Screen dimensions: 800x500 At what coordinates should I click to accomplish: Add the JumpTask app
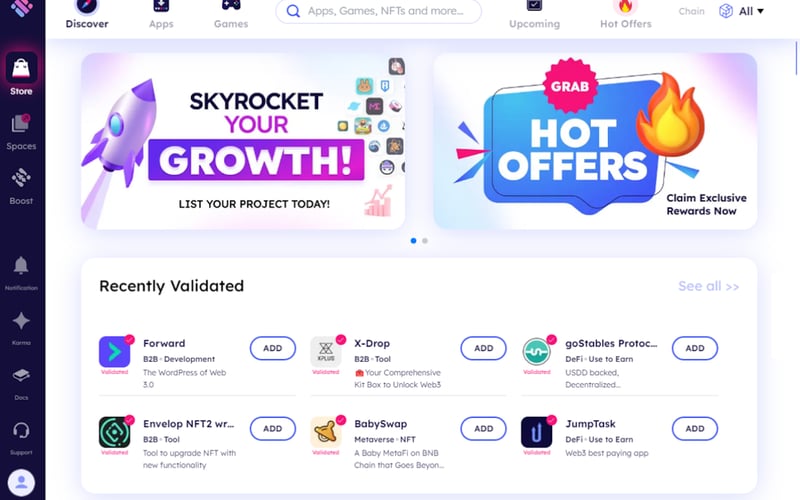[694, 429]
